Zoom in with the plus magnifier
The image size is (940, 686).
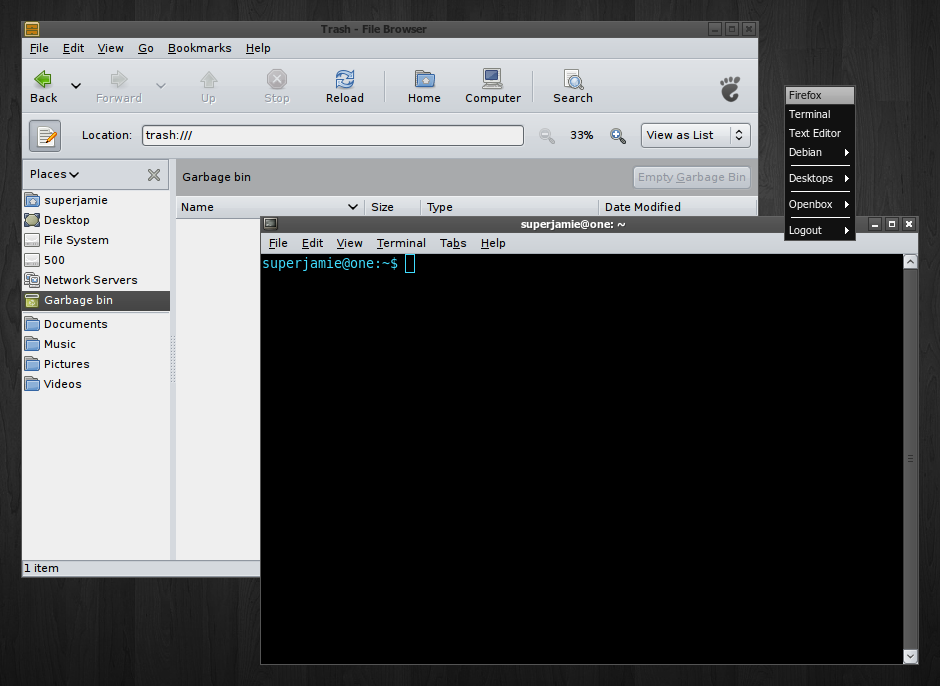(x=617, y=136)
